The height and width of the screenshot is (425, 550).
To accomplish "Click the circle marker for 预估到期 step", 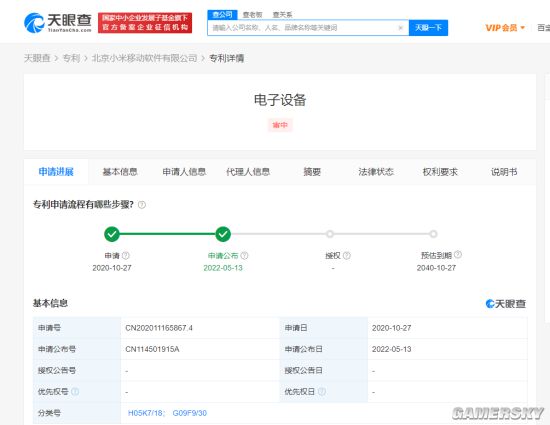I will [x=434, y=234].
